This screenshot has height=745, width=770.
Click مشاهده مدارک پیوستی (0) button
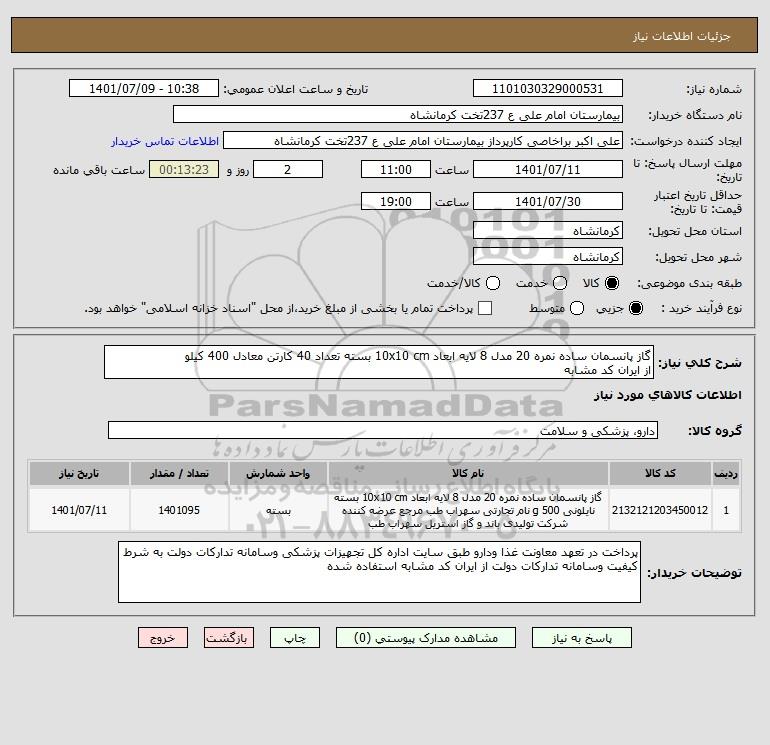pyautogui.click(x=426, y=638)
